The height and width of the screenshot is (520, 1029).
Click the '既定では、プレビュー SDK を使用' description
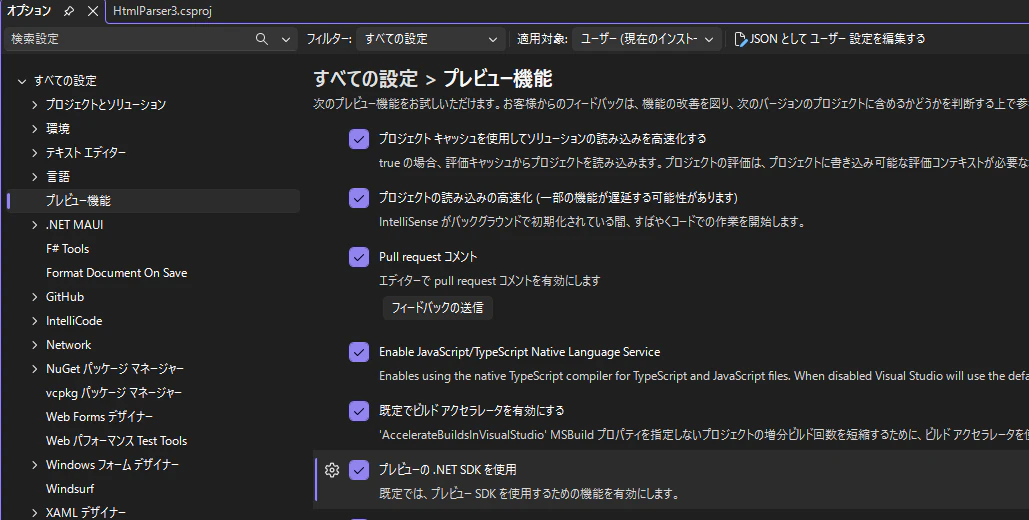(529, 494)
